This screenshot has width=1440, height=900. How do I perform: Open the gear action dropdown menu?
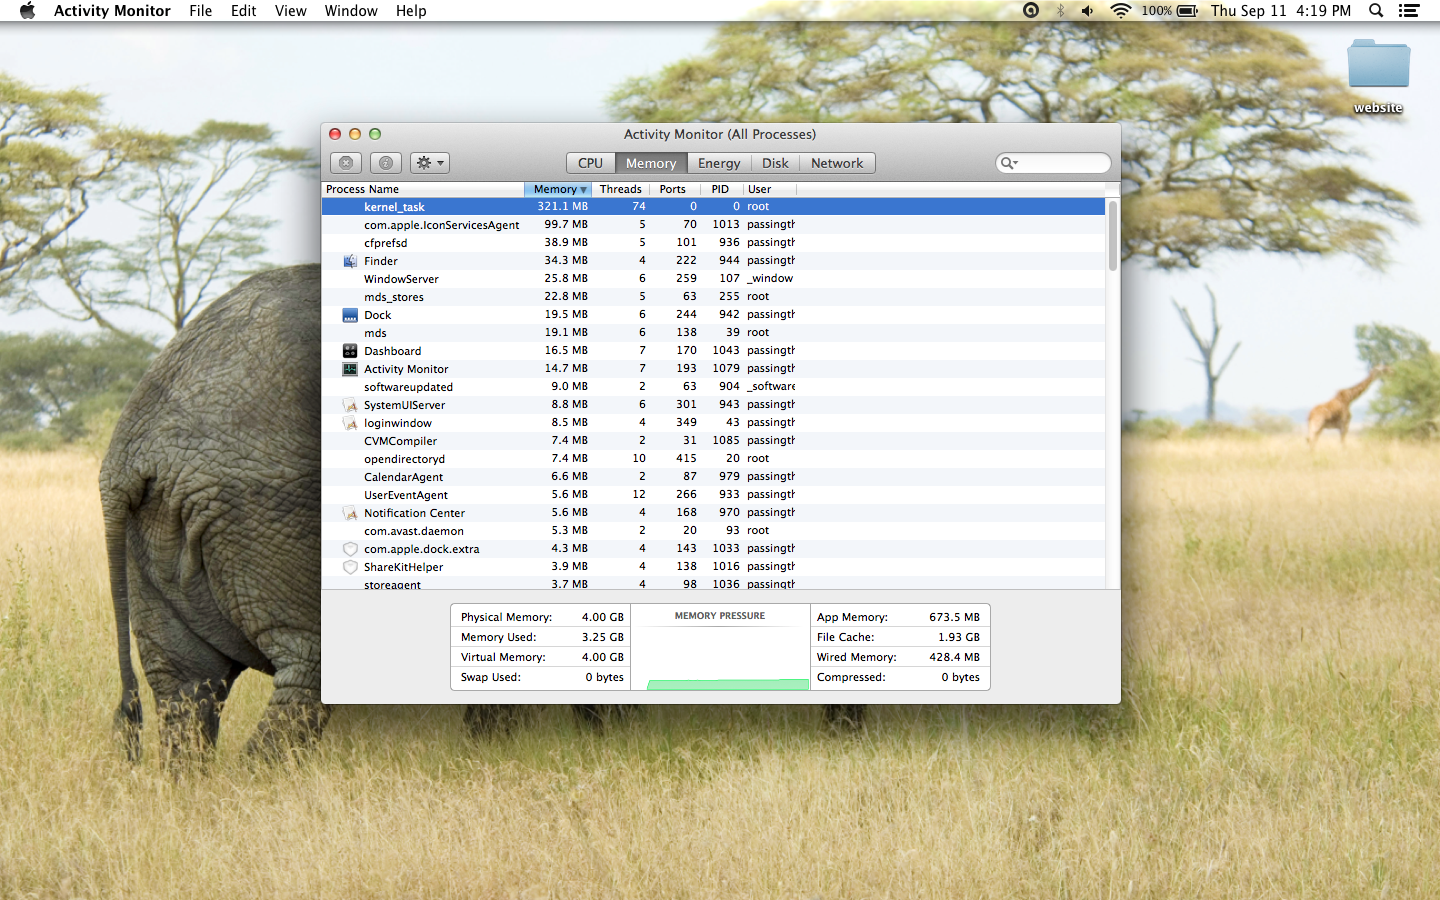coord(430,163)
